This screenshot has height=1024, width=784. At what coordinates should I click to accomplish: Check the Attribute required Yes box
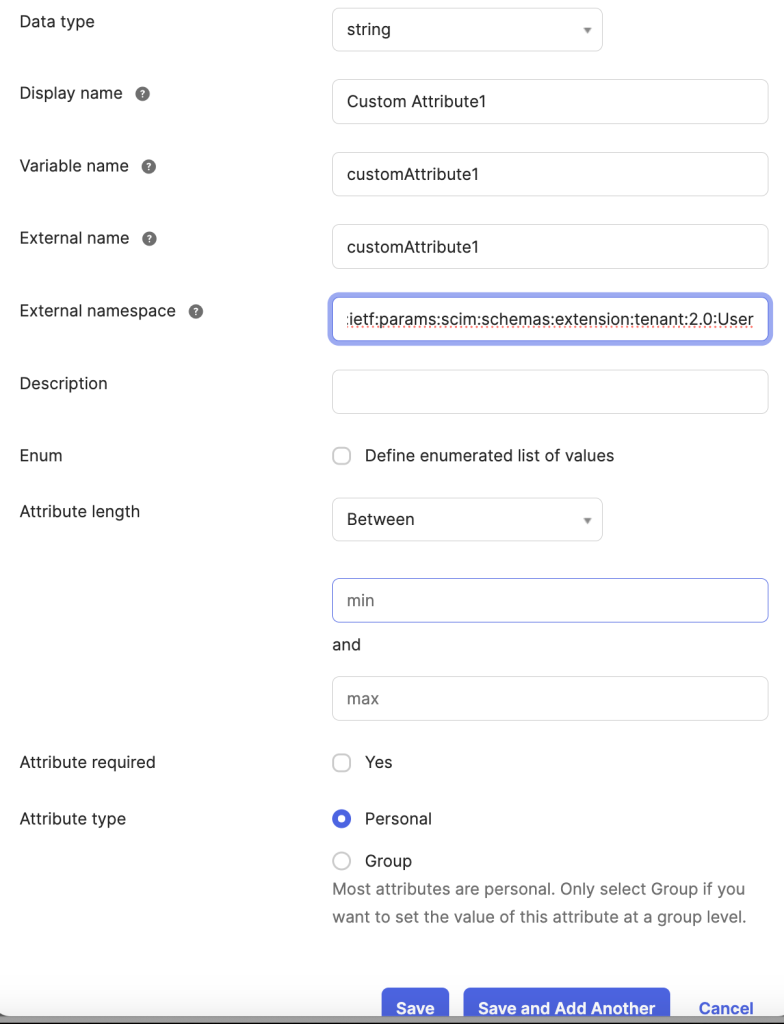click(x=342, y=763)
